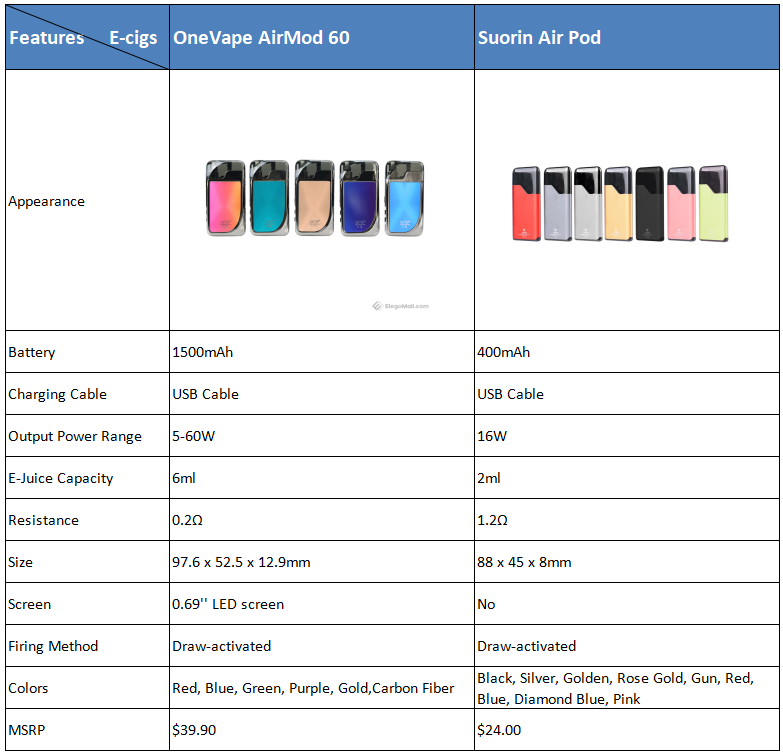The height and width of the screenshot is (756, 783).
Task: Select the Red, Blue, Green, Purple colors cell
Action: tap(322, 687)
